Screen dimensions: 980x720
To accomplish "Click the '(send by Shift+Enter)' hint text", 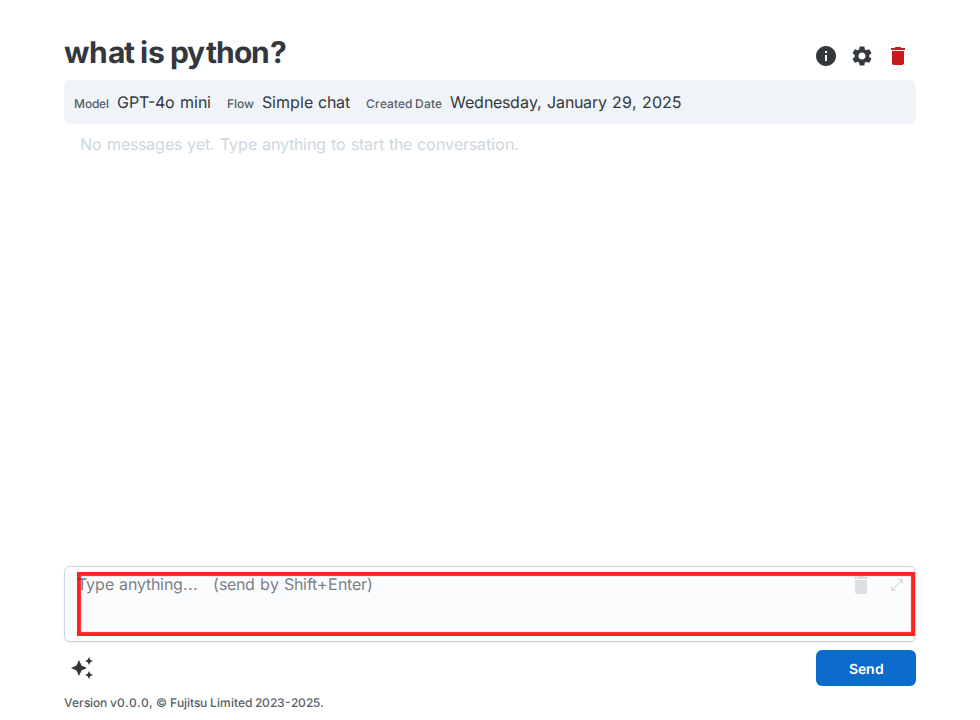I will pos(292,585).
